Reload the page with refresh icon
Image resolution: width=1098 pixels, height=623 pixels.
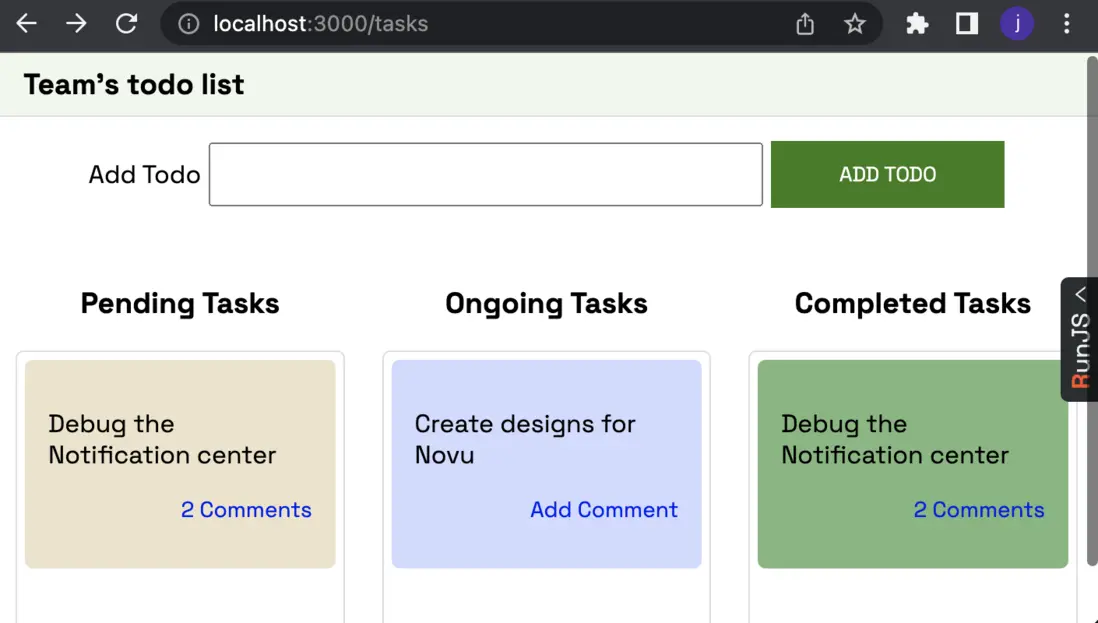tap(126, 24)
